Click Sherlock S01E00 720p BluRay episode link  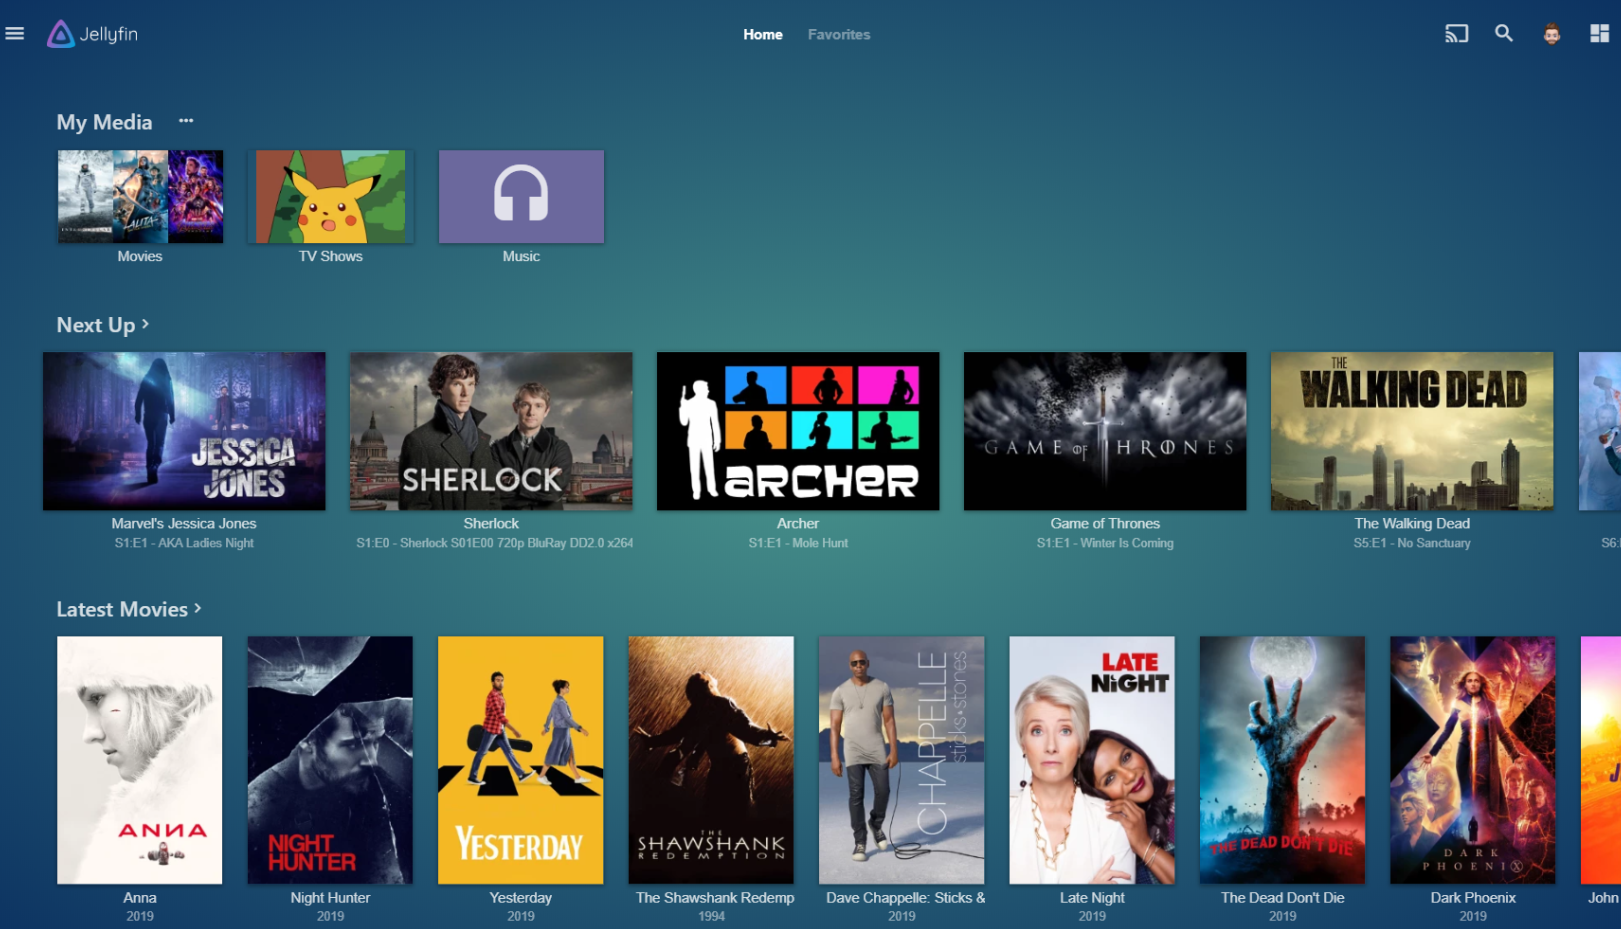pyautogui.click(x=495, y=543)
